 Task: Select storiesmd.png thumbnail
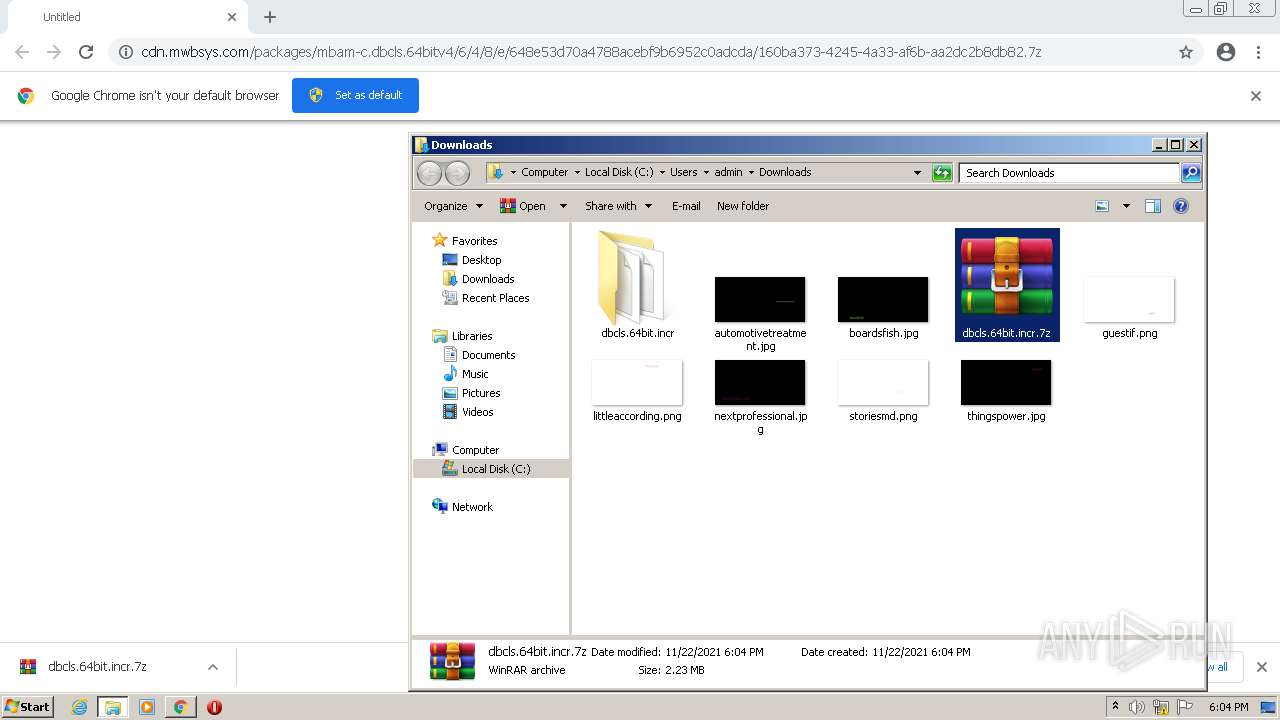pyautogui.click(x=883, y=382)
